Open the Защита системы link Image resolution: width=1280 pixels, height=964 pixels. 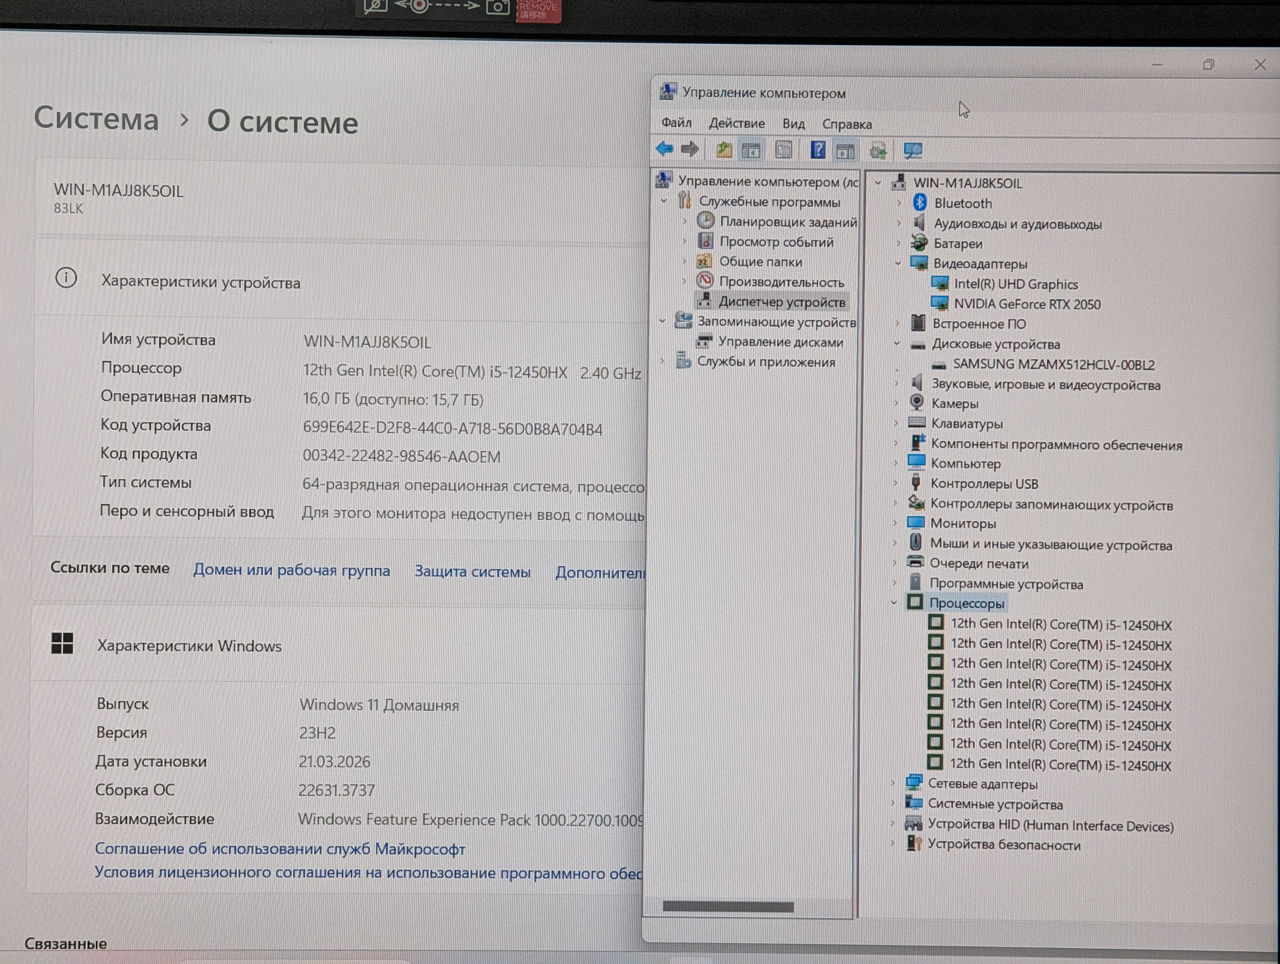coord(473,571)
